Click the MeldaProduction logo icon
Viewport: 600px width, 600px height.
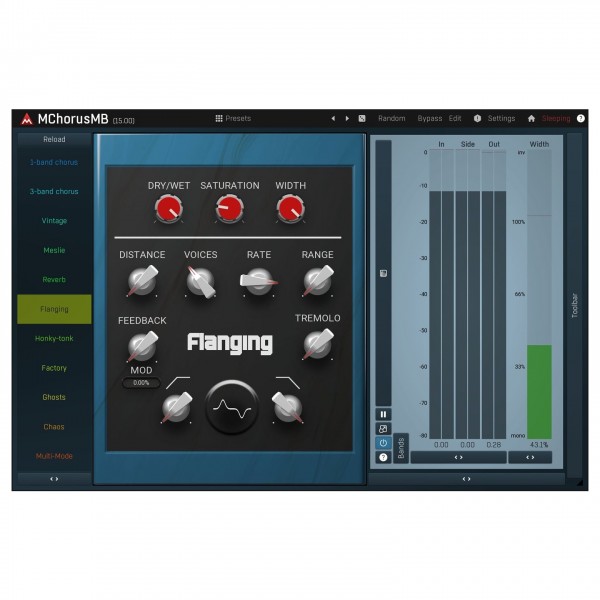pos(26,119)
